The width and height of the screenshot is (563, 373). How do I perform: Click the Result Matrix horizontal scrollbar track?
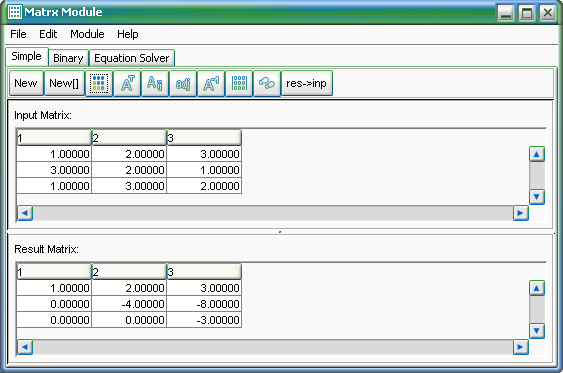coord(273,347)
